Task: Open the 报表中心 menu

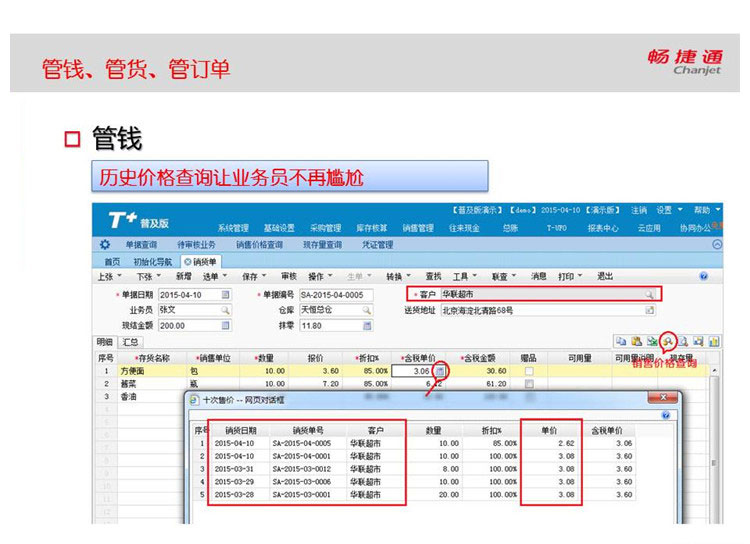Action: [x=603, y=228]
